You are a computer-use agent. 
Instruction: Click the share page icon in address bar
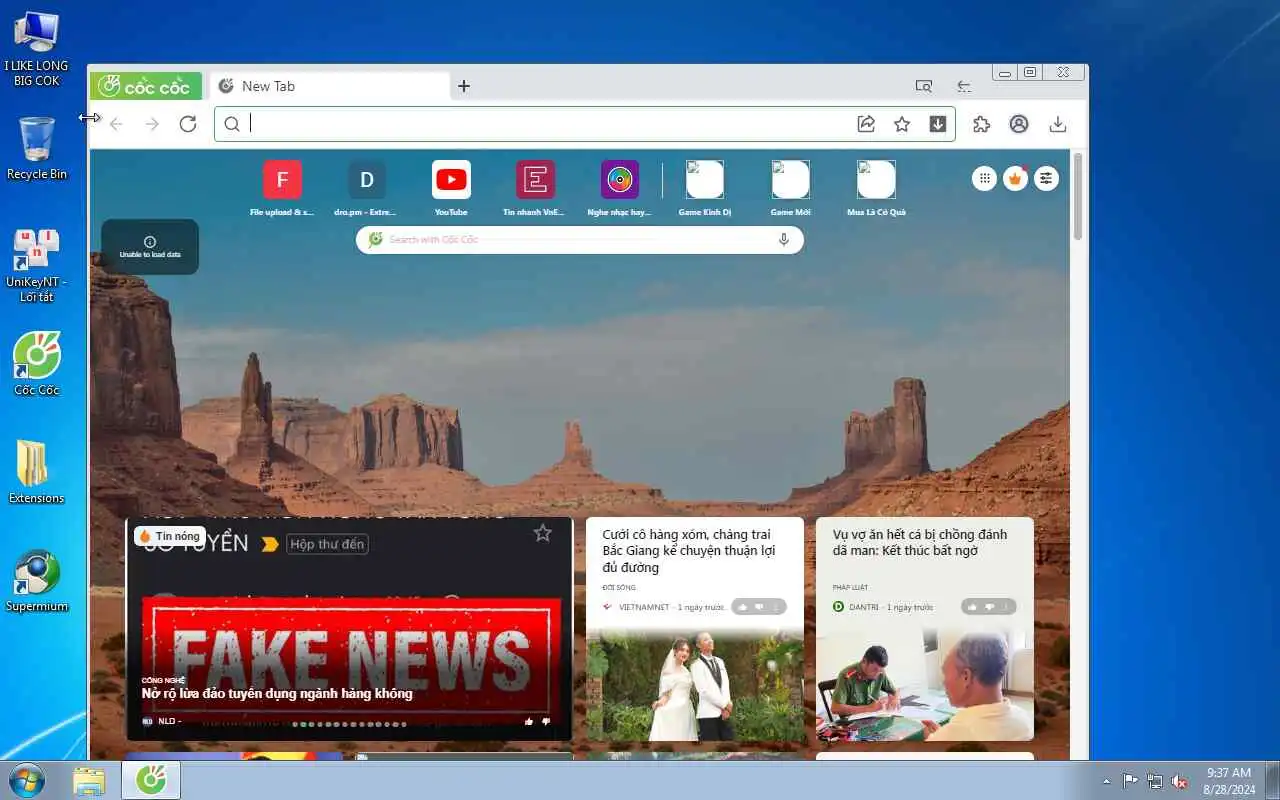866,124
